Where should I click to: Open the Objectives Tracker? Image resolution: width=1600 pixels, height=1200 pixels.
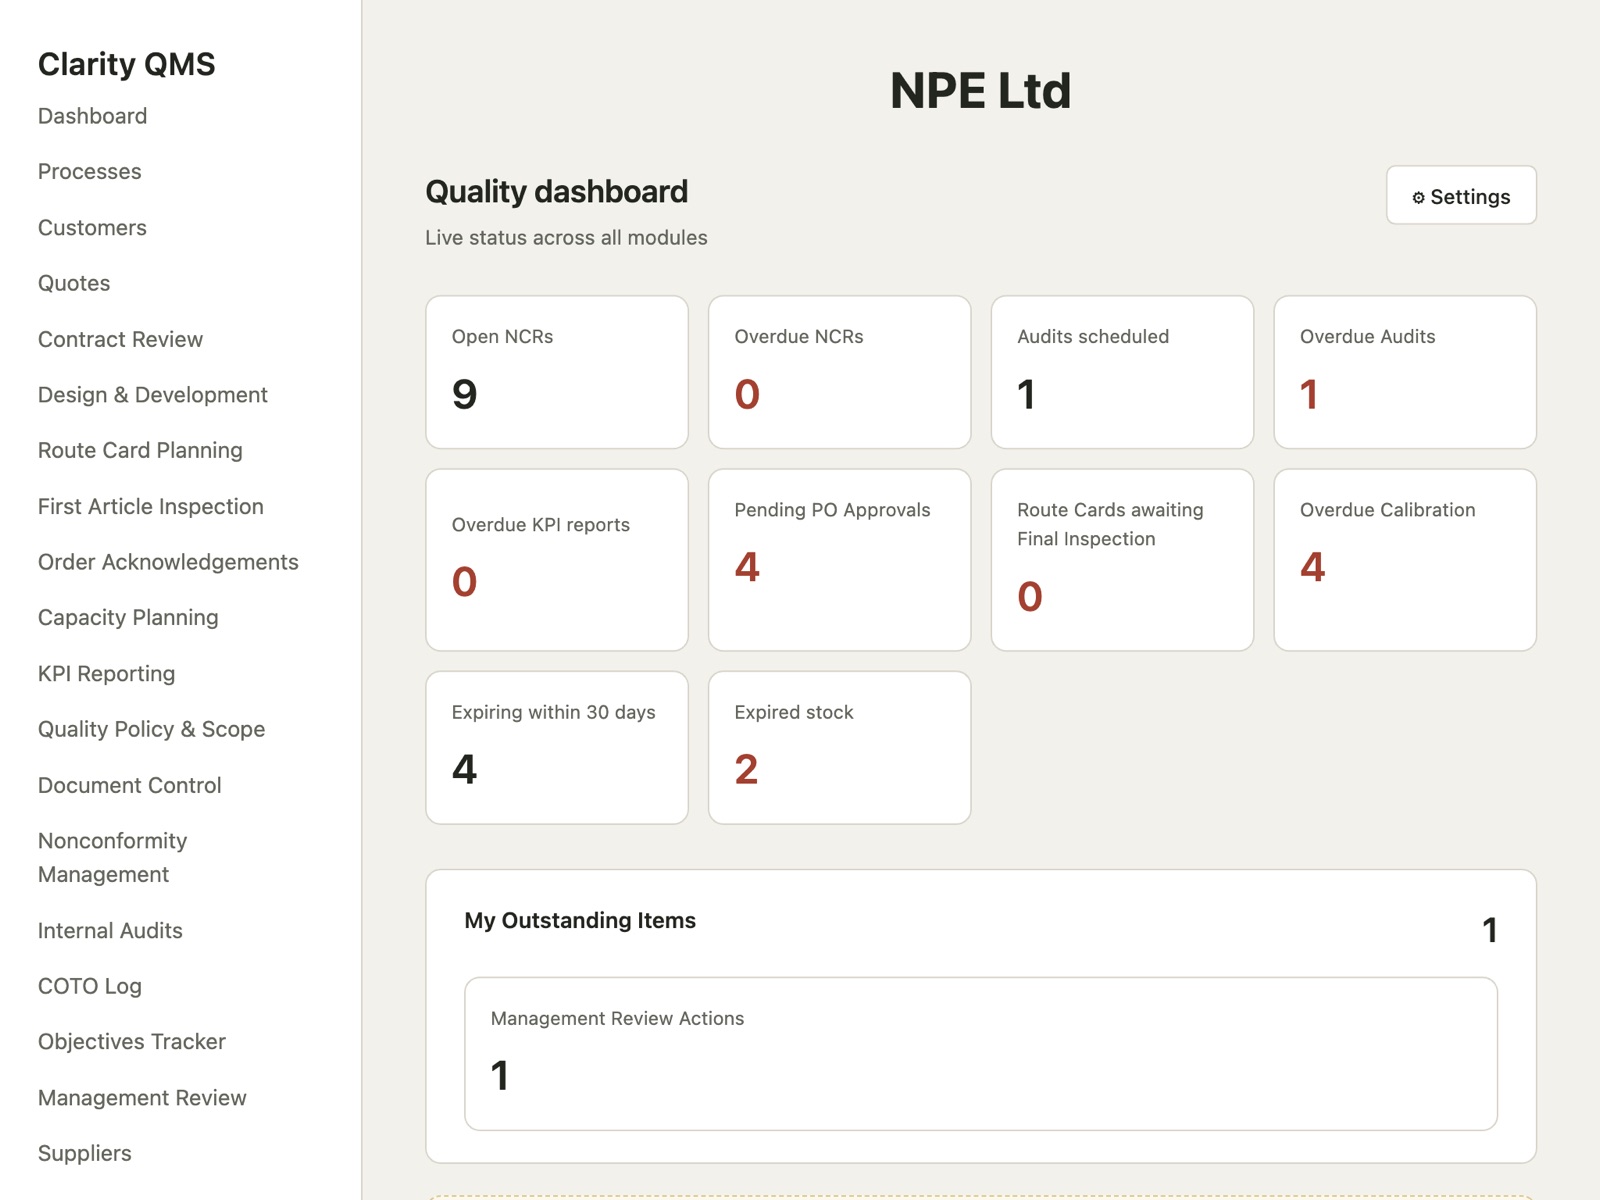(132, 1042)
